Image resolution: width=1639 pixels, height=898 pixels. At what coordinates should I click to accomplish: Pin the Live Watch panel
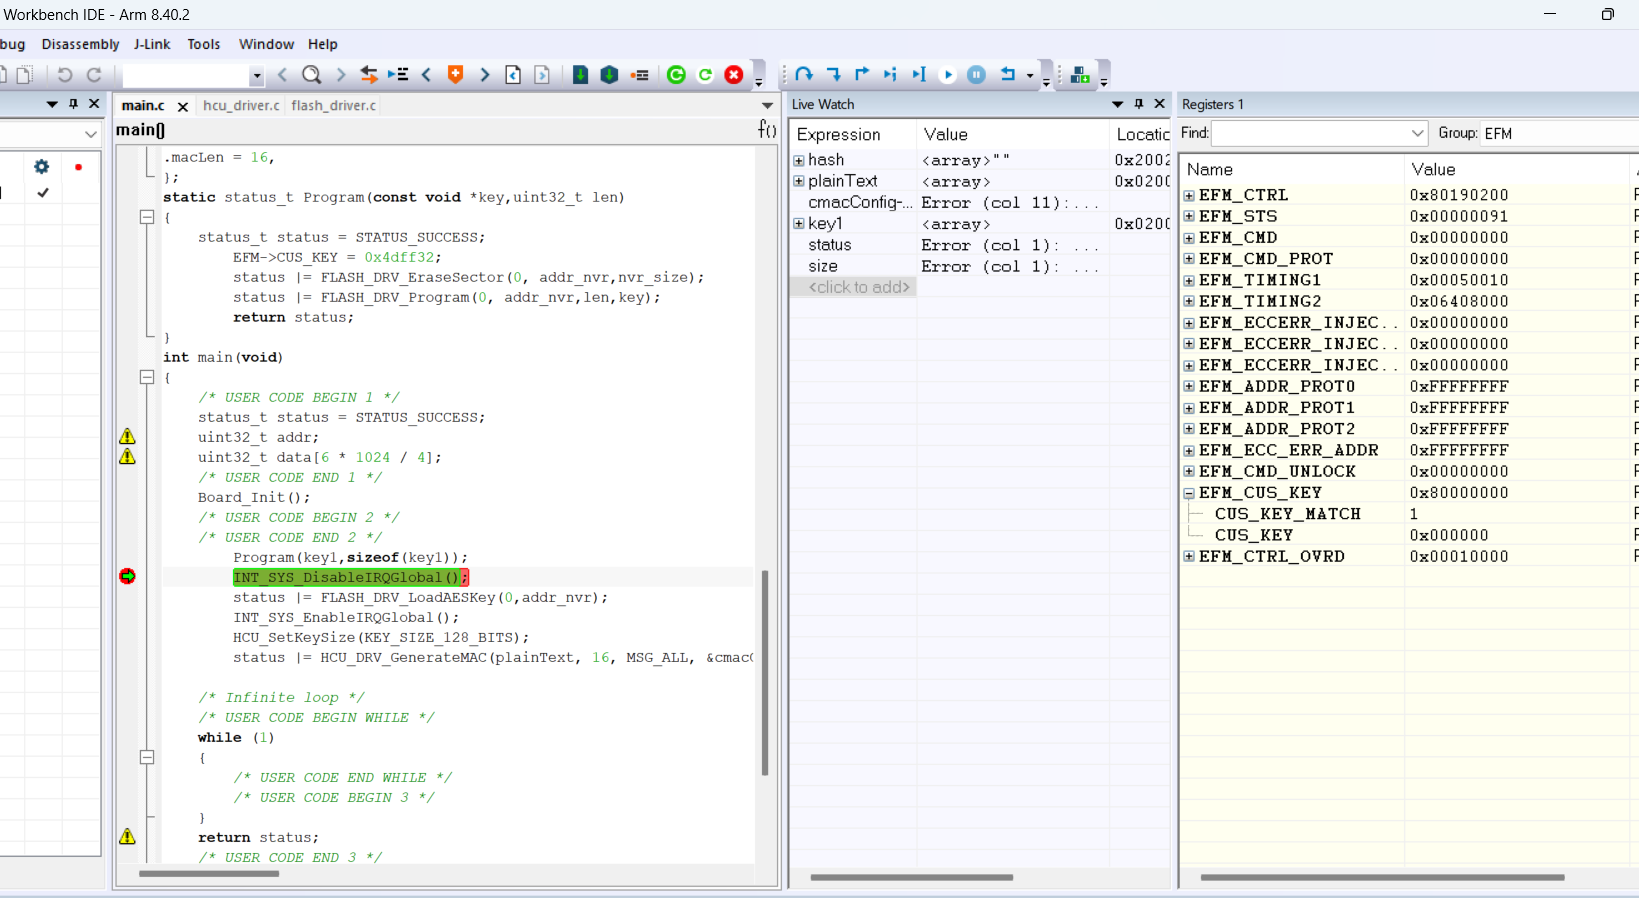(x=1138, y=104)
